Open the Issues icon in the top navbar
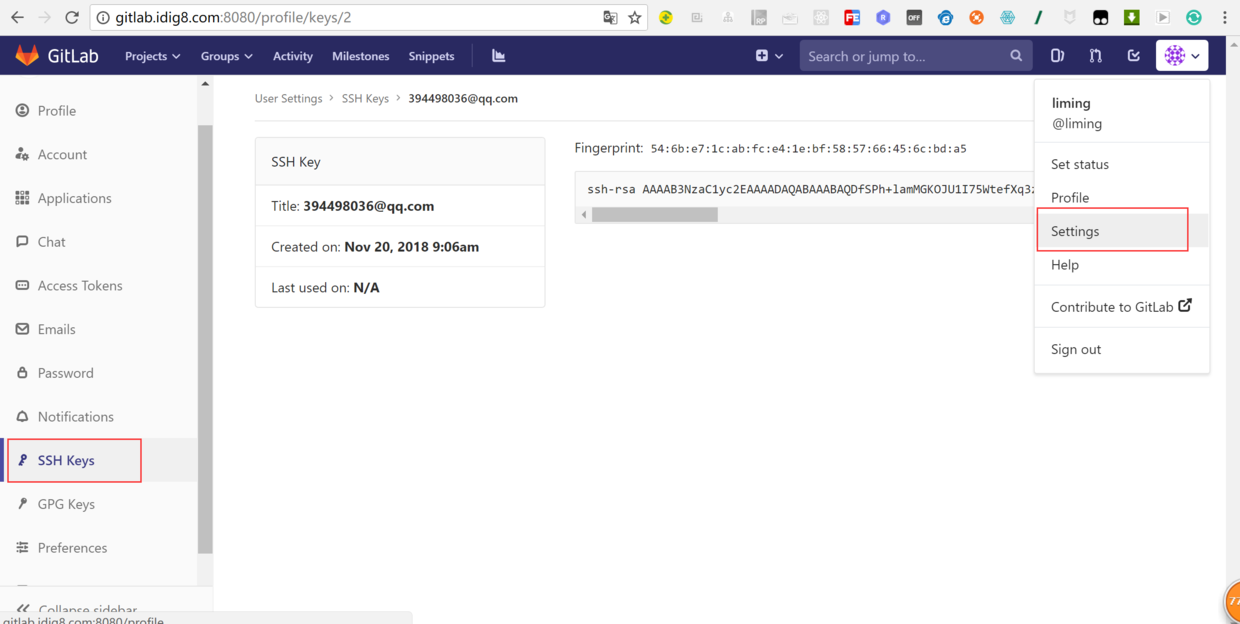Screen dimensions: 1240x624 click(1057, 55)
